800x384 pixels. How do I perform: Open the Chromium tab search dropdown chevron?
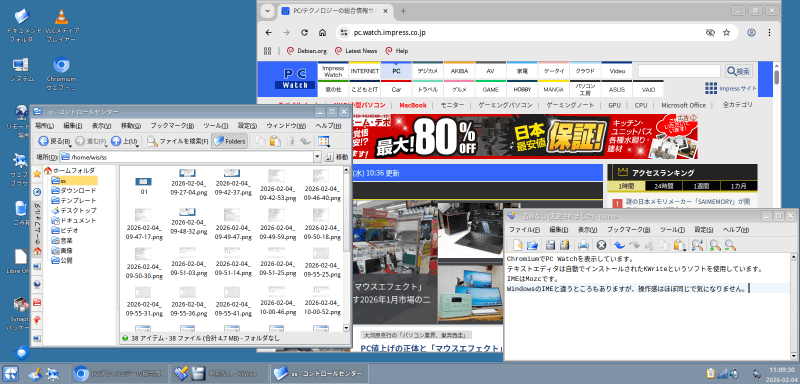[x=266, y=11]
